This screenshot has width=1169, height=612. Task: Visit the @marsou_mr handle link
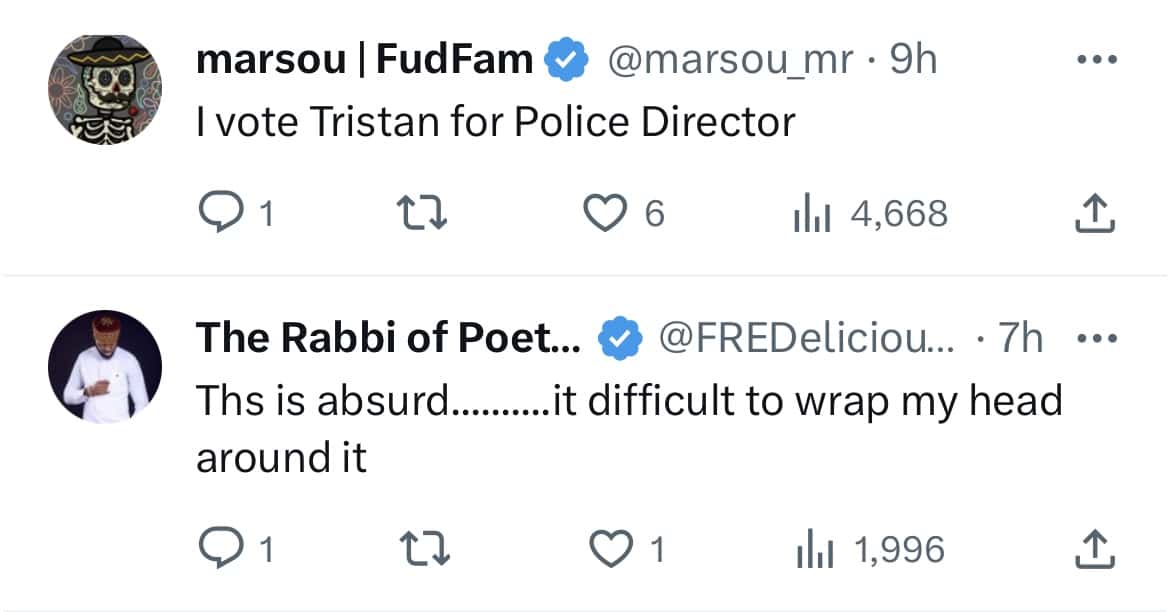coord(729,60)
